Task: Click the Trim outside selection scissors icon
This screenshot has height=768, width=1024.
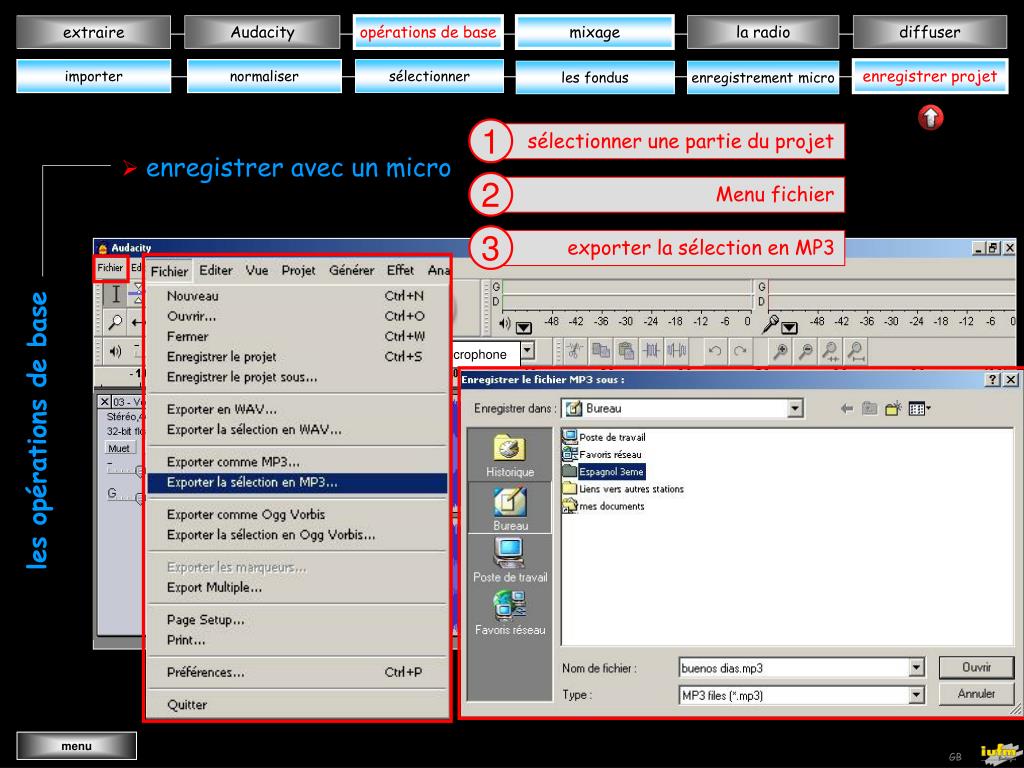Action: coord(574,351)
